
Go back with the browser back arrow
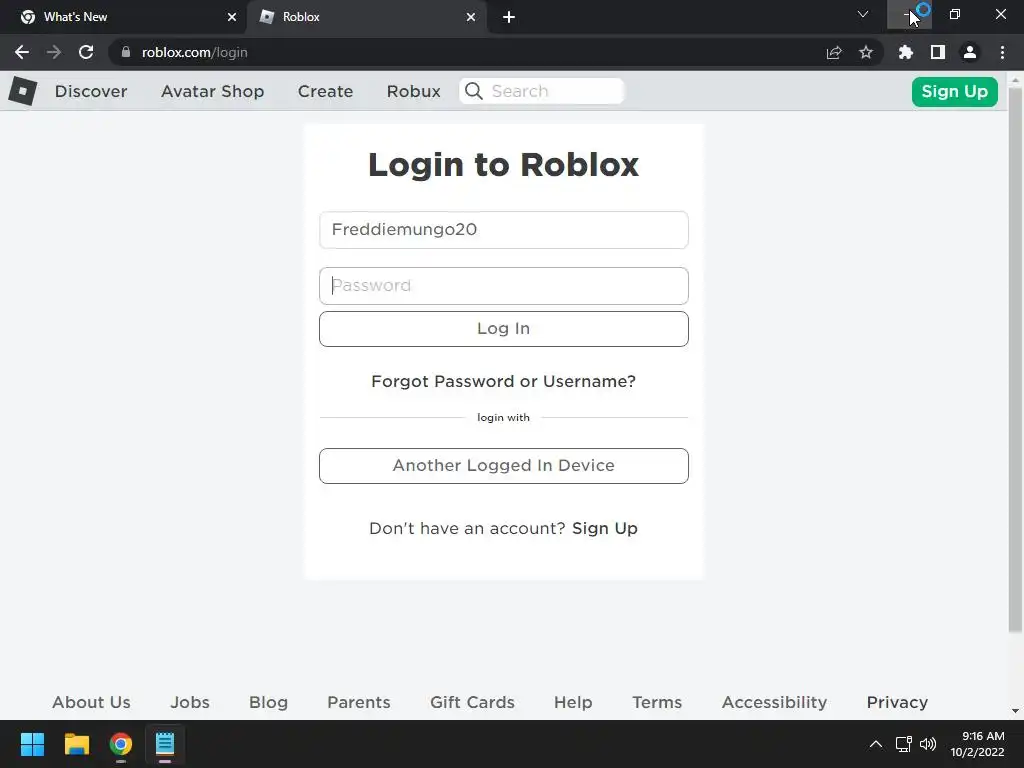tap(22, 52)
